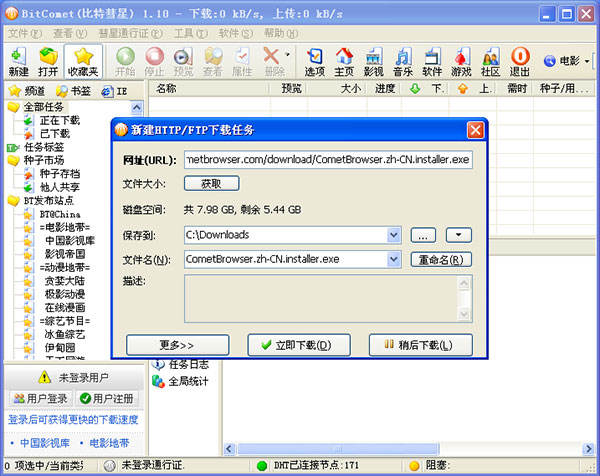
Task: Click the 未登录通行证 status bar icon
Action: click(110, 466)
